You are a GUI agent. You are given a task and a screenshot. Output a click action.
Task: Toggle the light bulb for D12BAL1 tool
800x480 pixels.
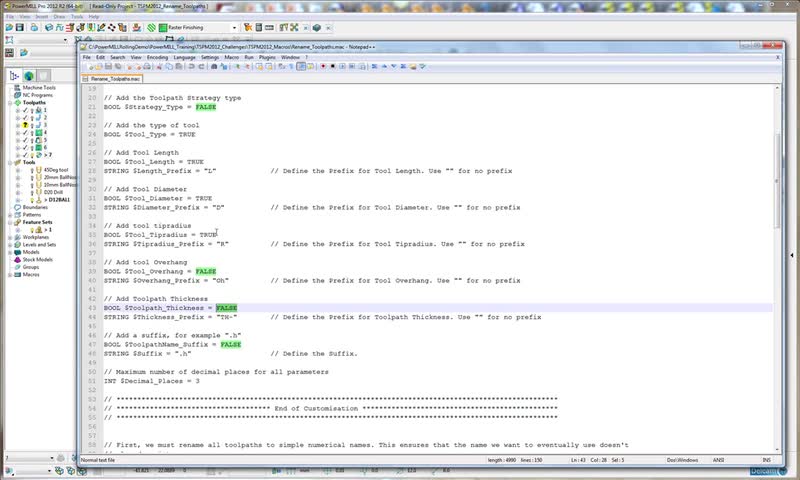click(x=32, y=200)
